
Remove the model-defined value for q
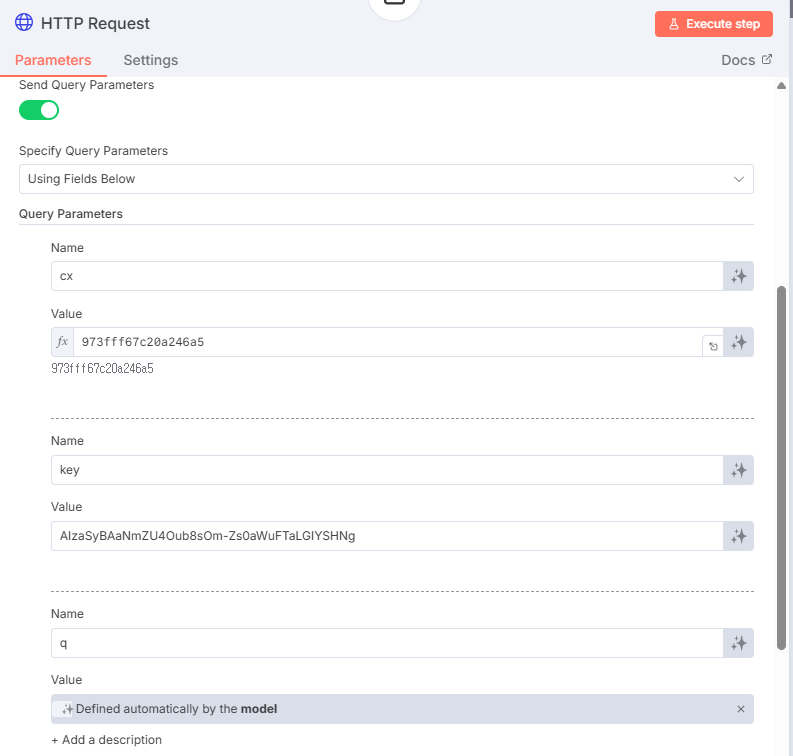(740, 709)
